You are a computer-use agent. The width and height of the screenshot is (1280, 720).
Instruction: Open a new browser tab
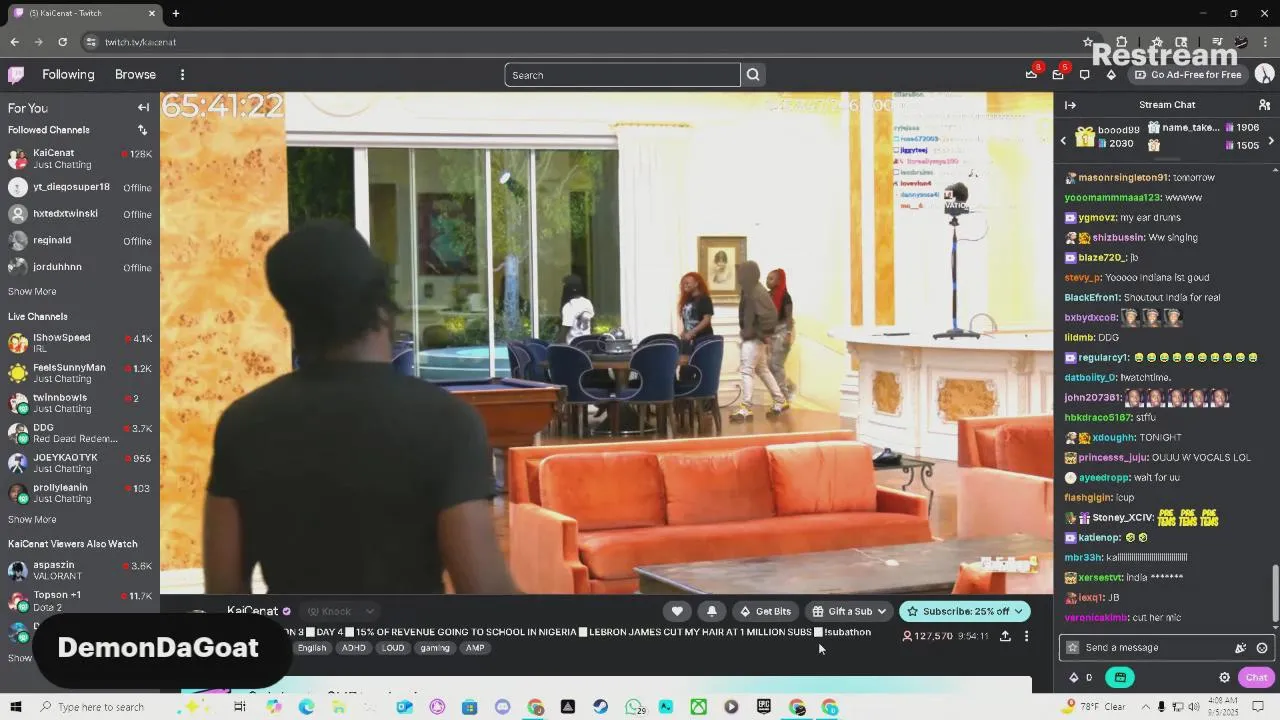(x=176, y=13)
